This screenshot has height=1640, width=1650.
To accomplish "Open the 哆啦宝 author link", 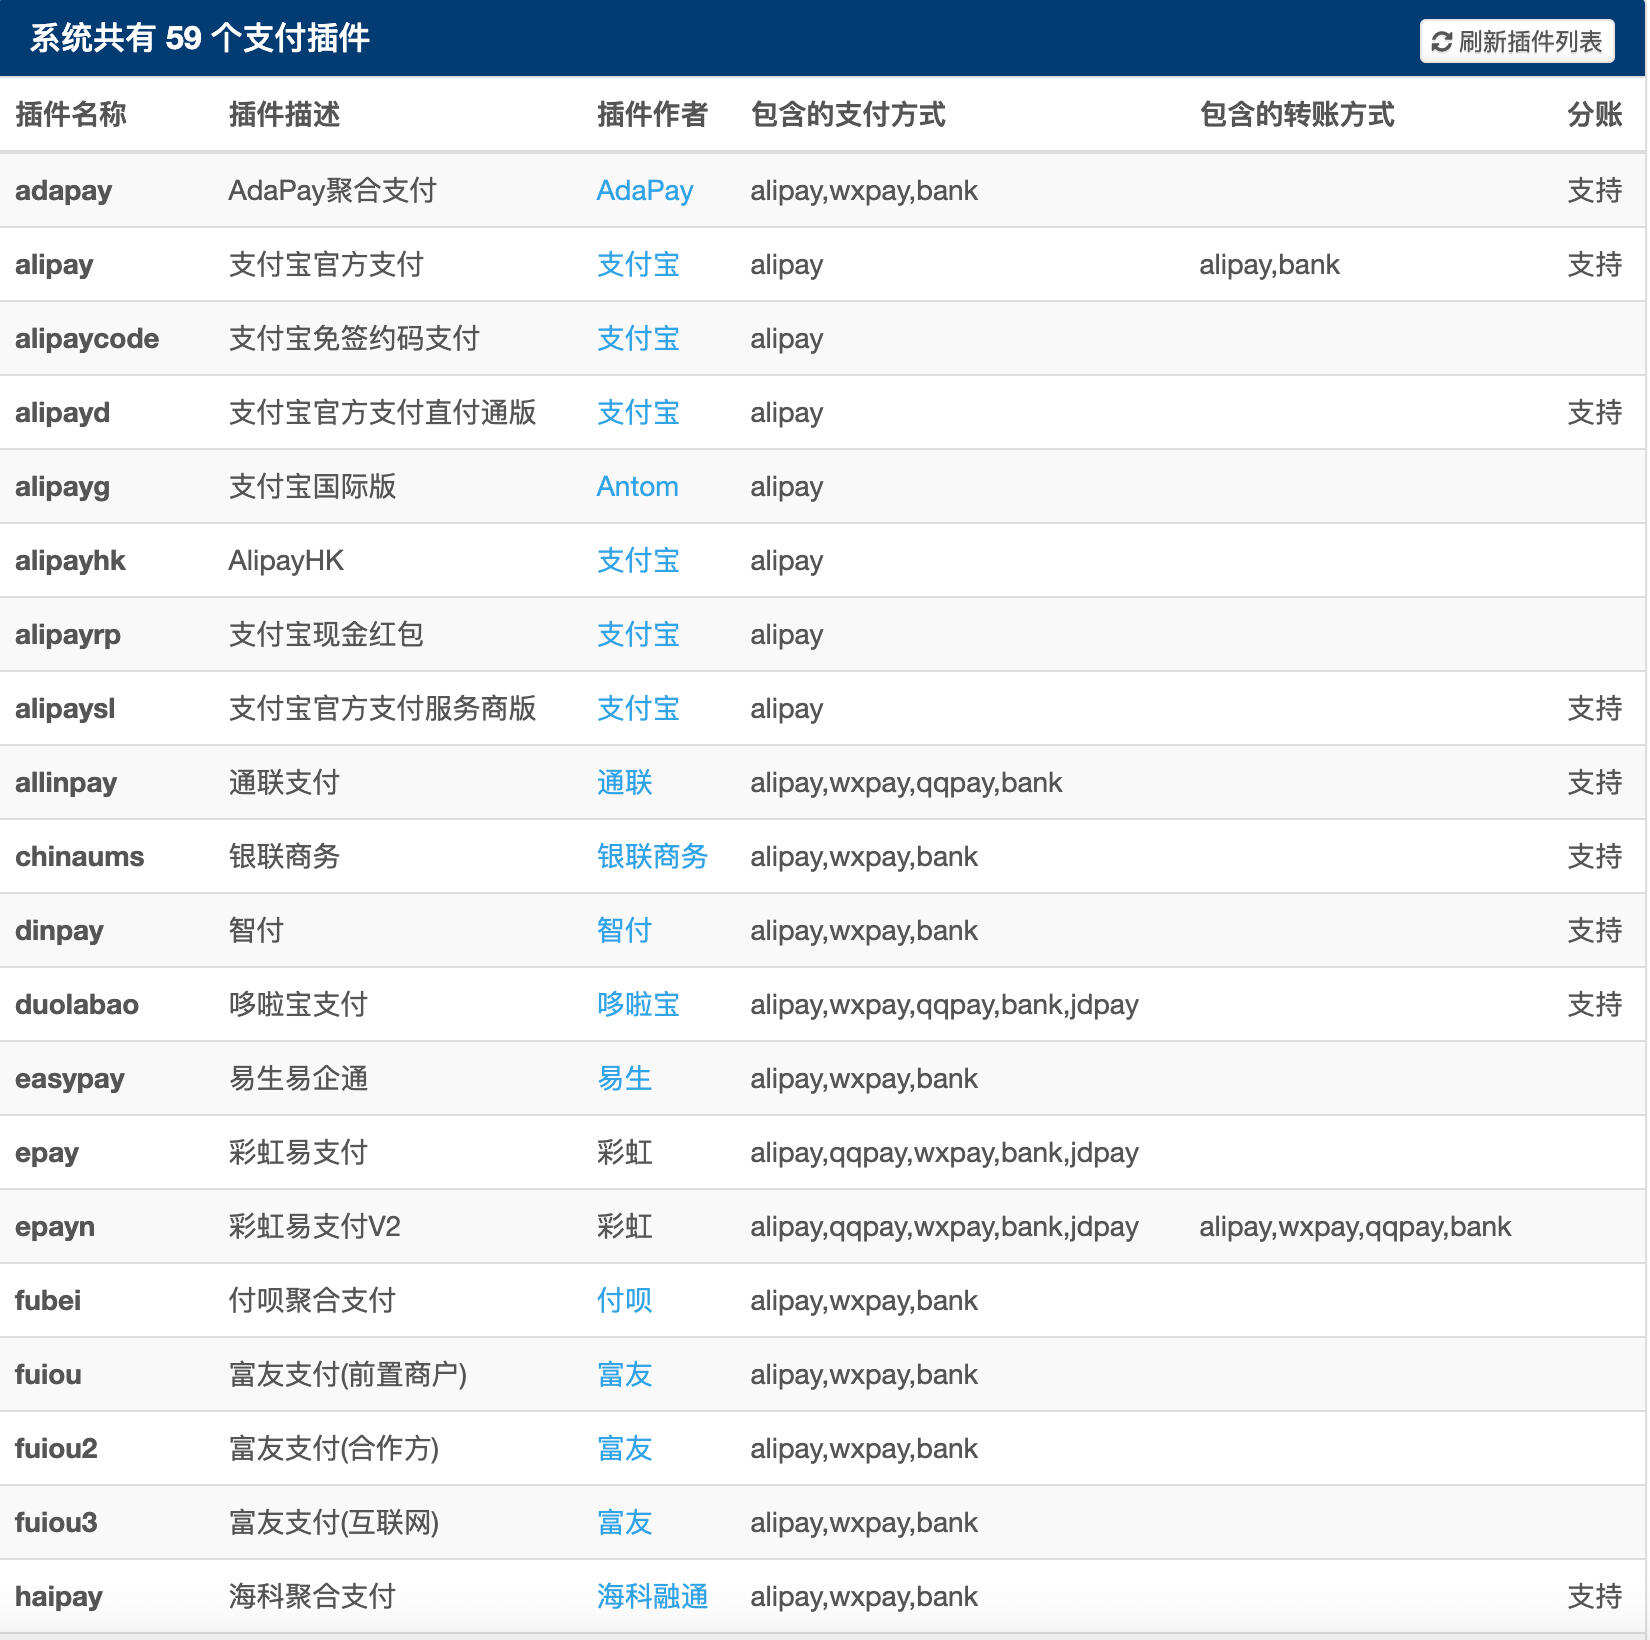I will click(x=637, y=1005).
